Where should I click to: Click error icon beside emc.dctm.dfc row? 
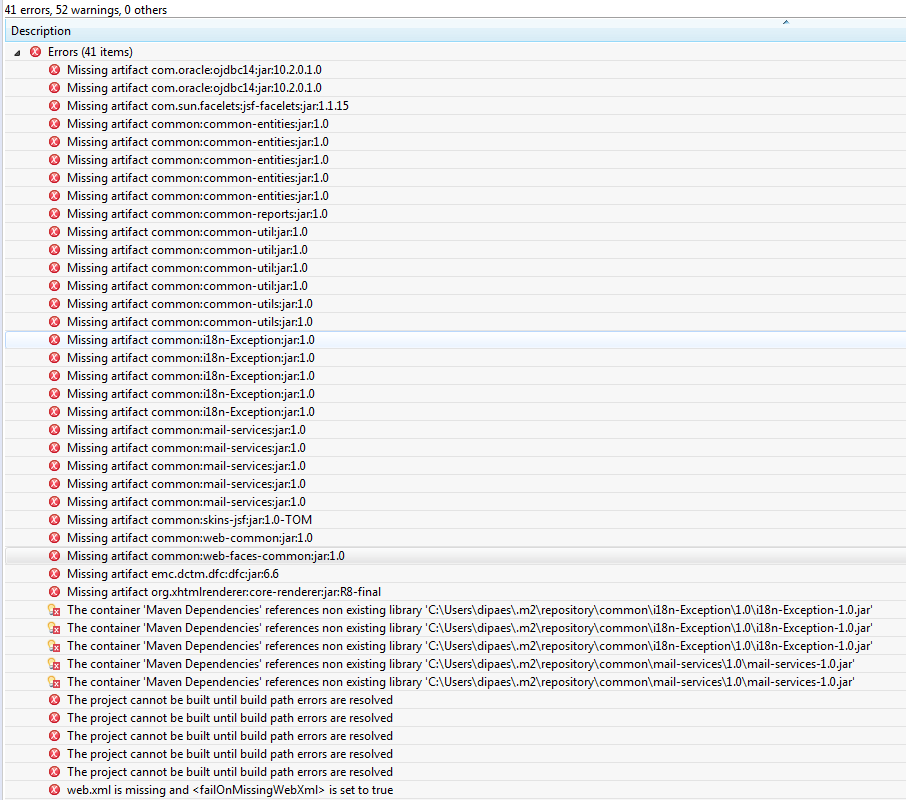[x=54, y=574]
